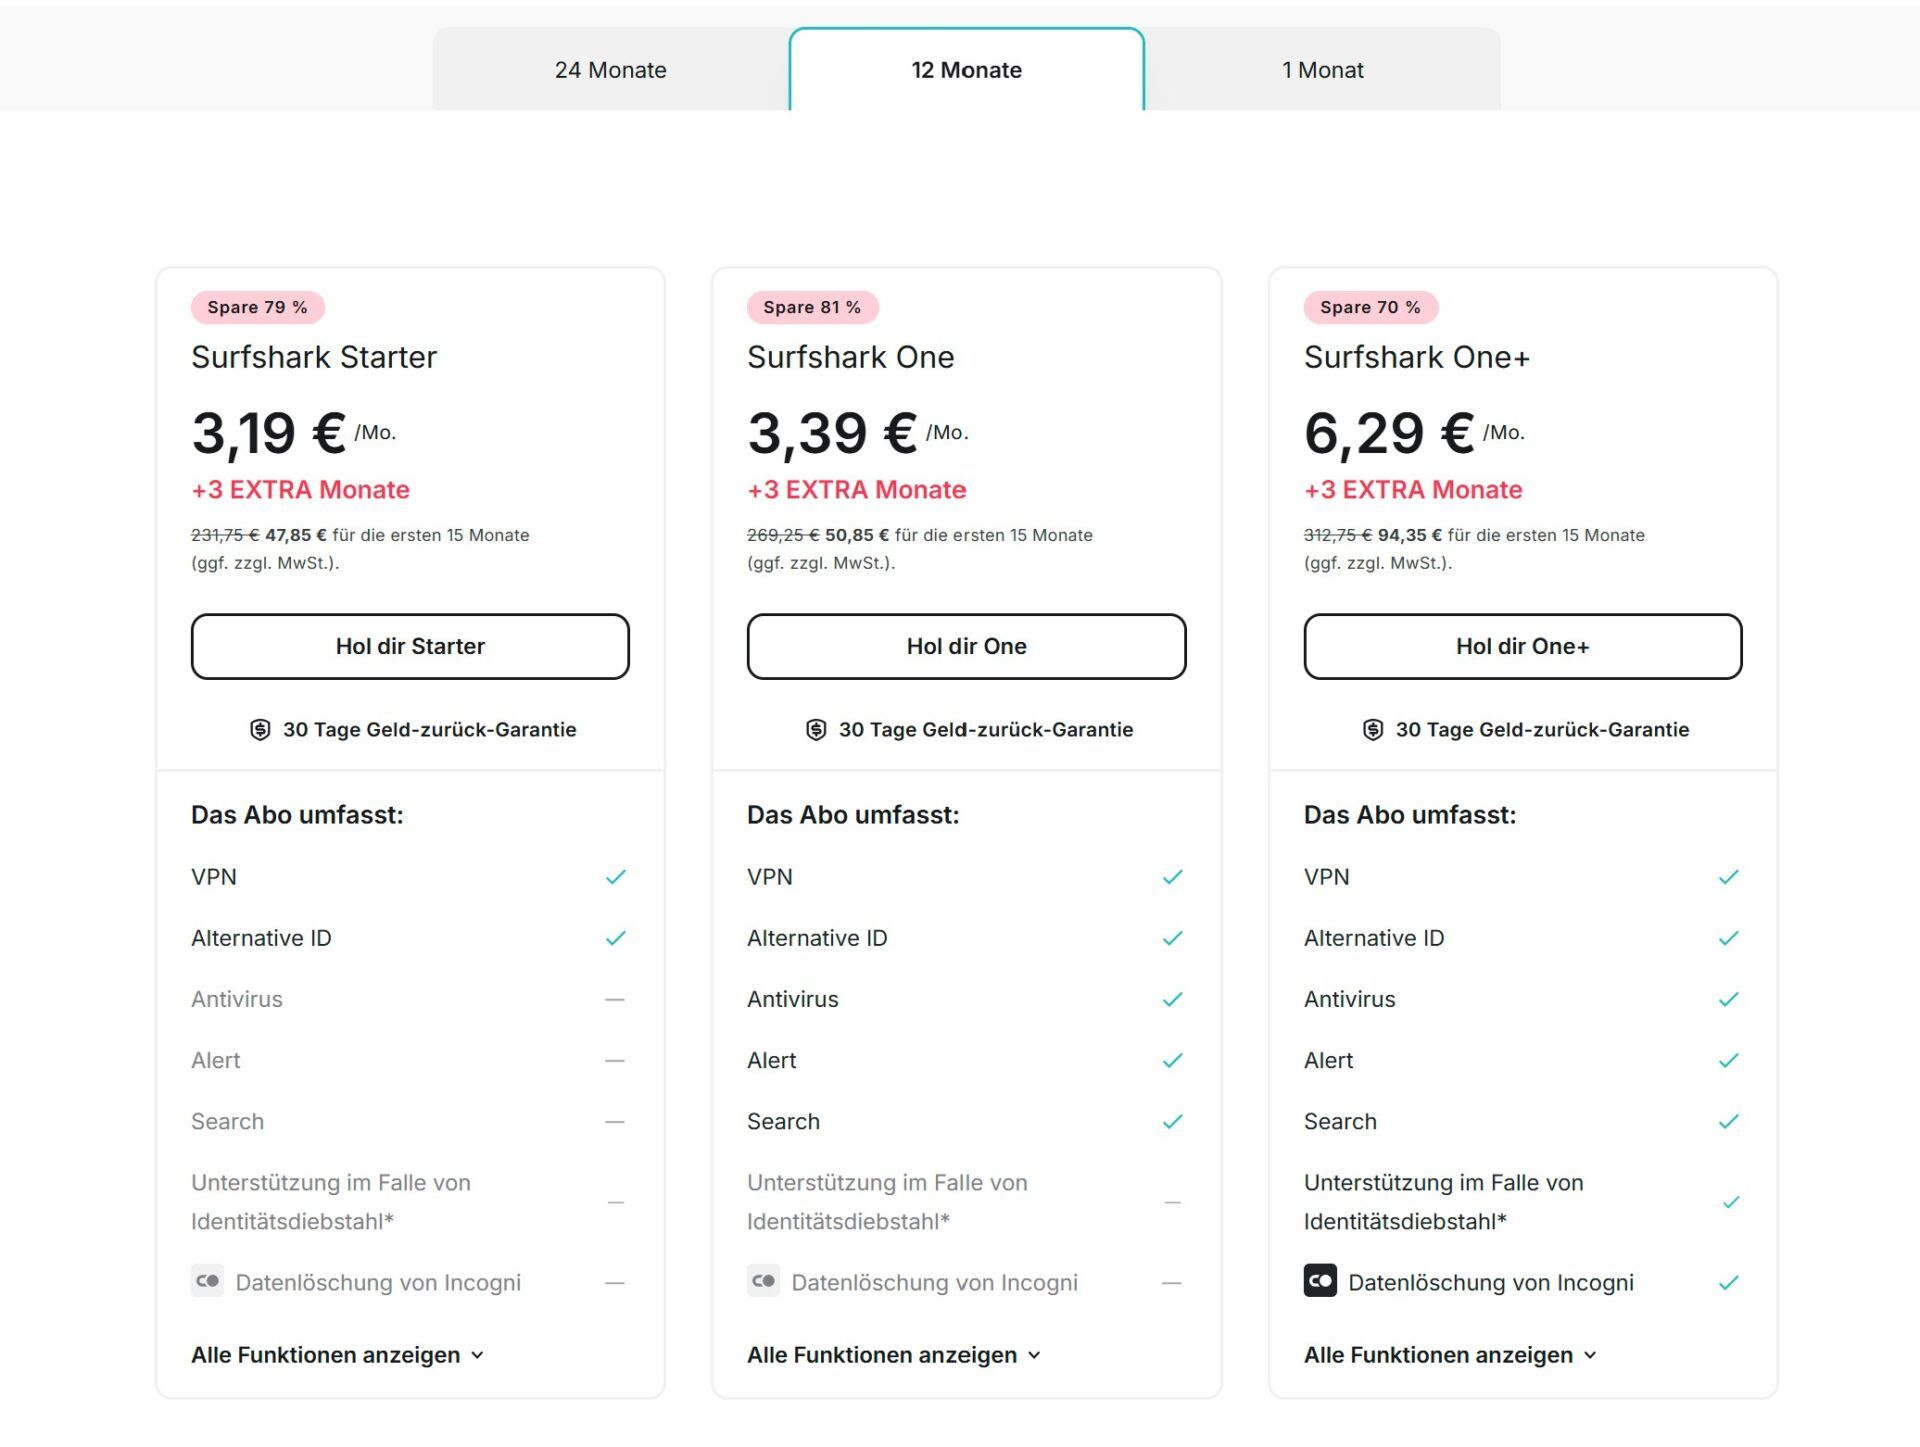
Task: Click the Incogni logo icon in One+ column
Action: pyautogui.click(x=1319, y=1281)
